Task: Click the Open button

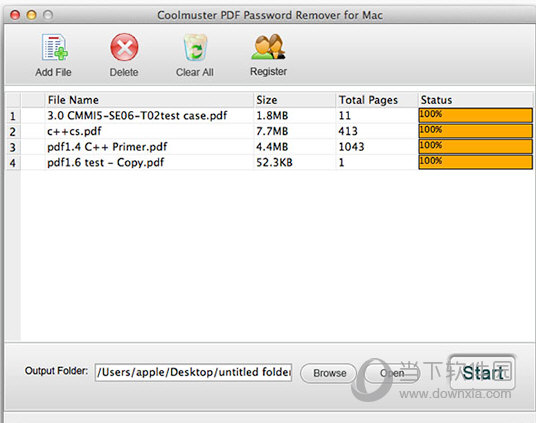Action: (392, 373)
